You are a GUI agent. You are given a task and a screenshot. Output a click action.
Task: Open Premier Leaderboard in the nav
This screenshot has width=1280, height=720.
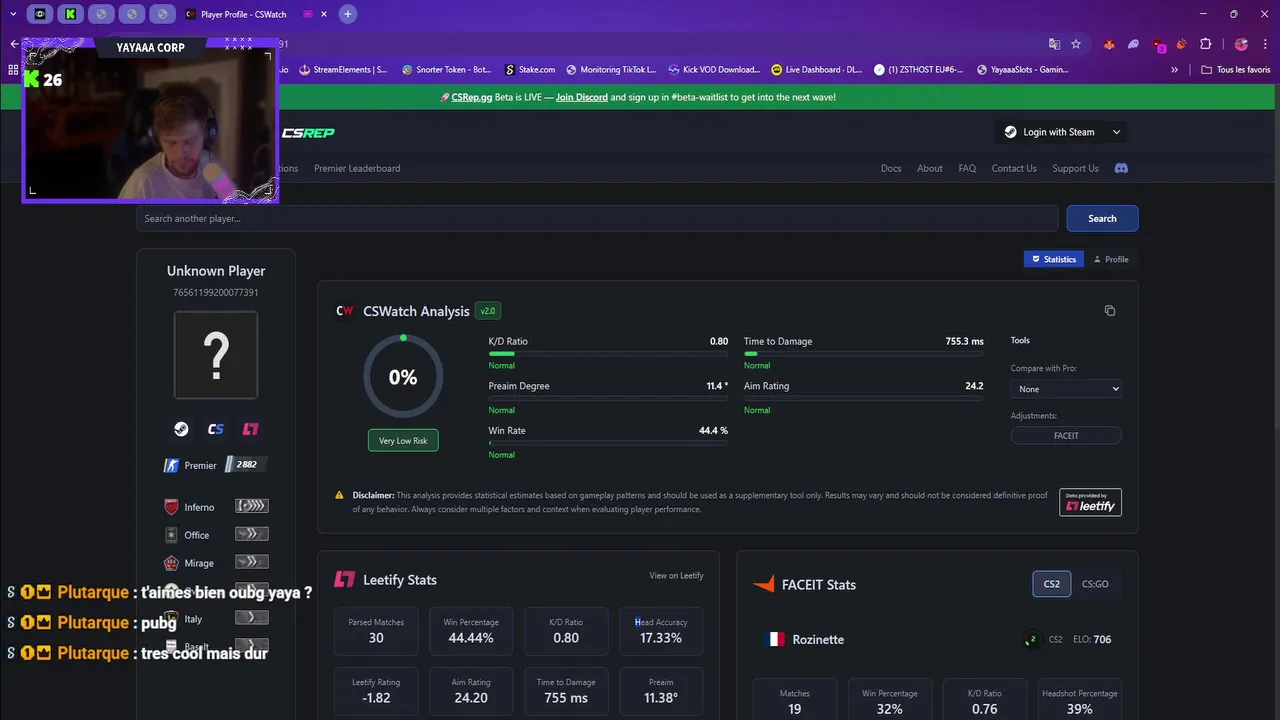[x=357, y=168]
